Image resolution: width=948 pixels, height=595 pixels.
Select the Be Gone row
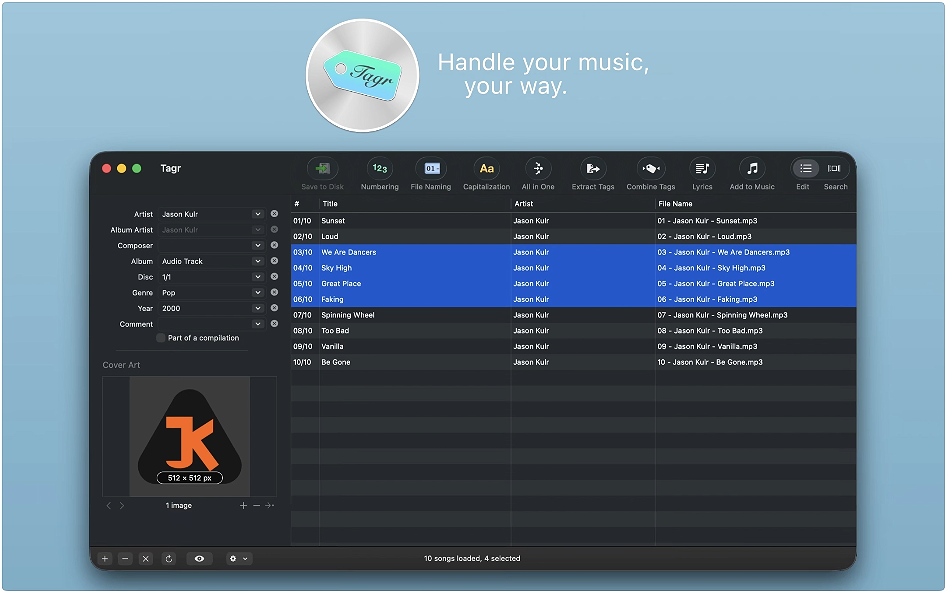(573, 362)
